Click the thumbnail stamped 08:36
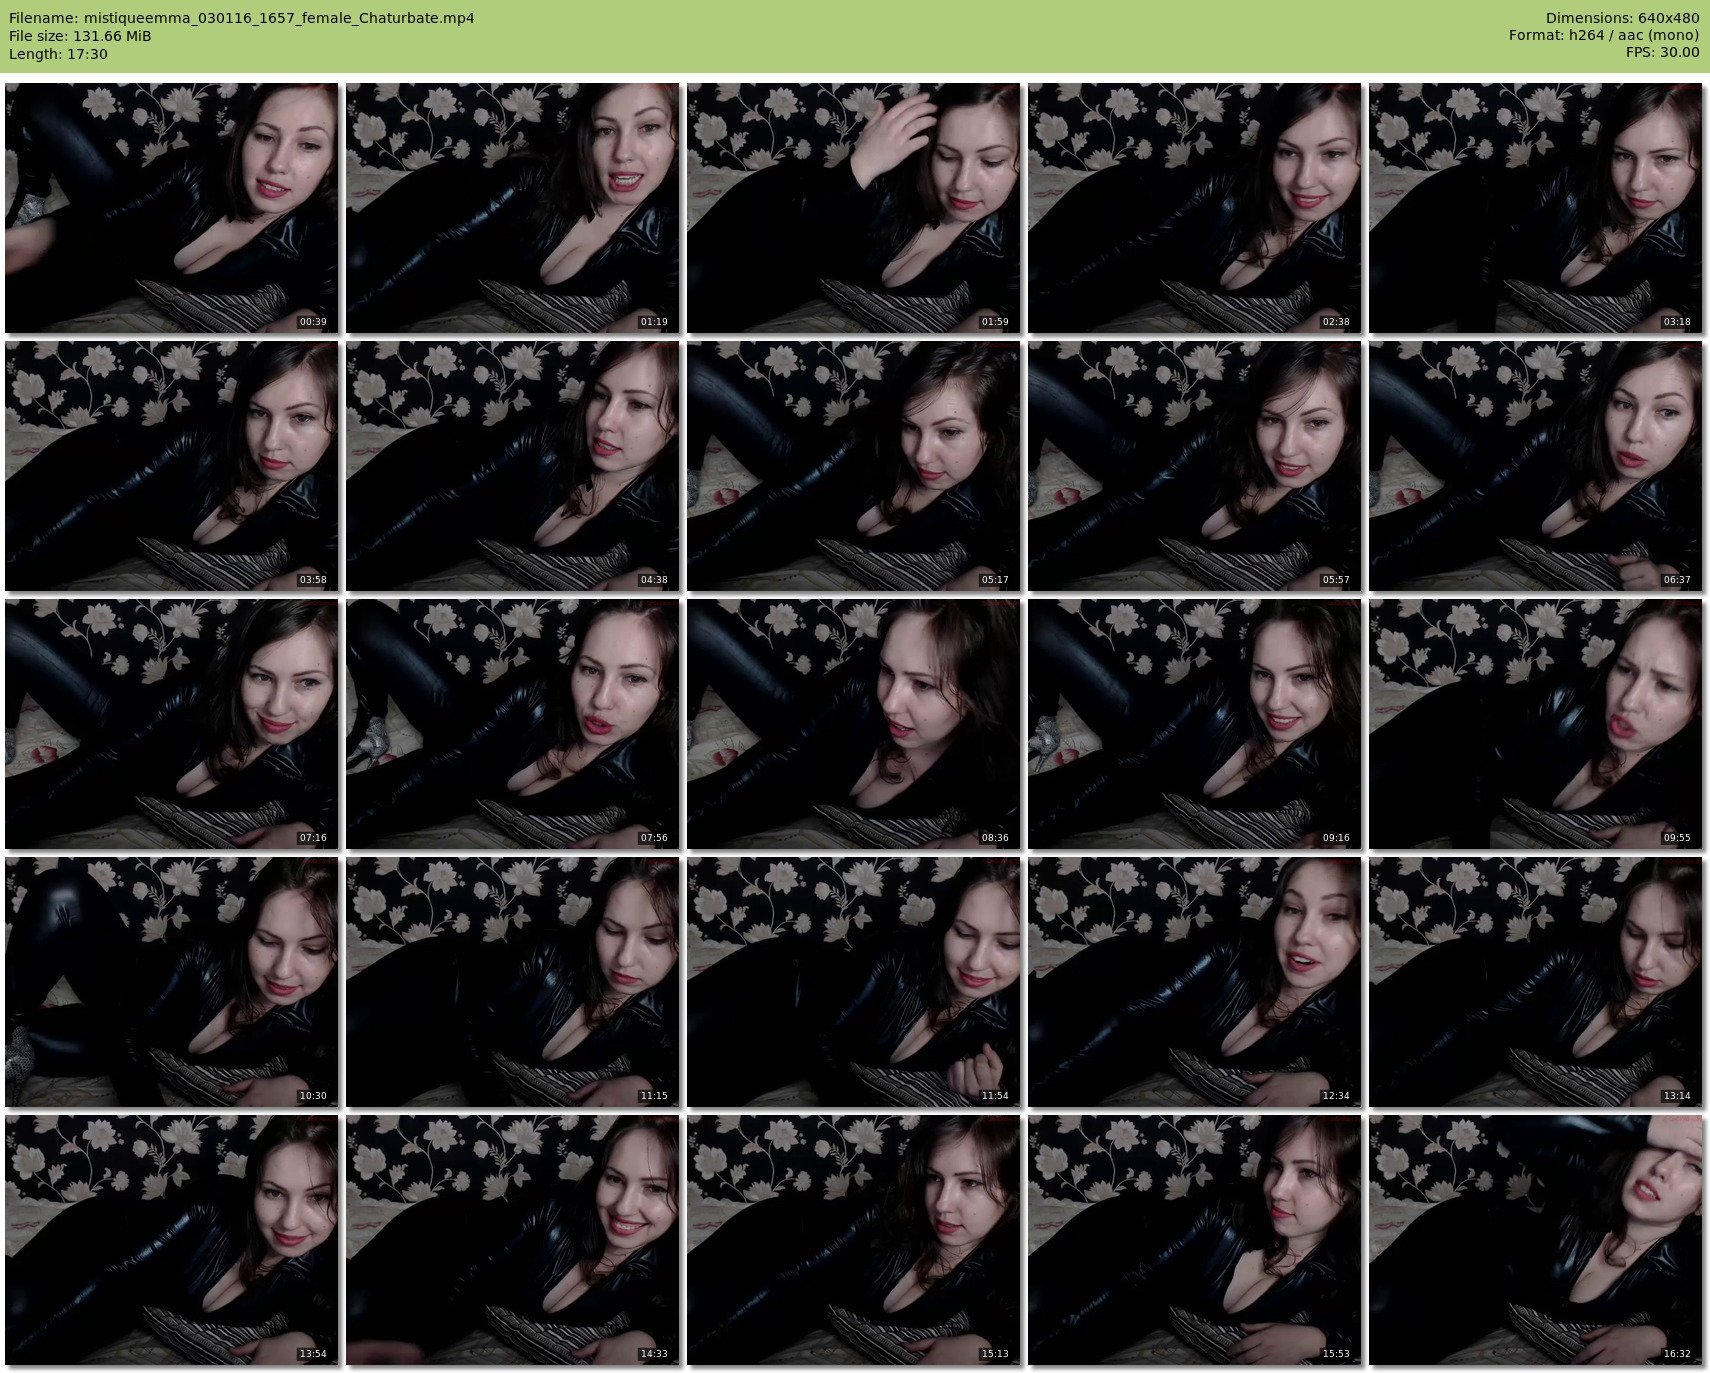The height and width of the screenshot is (1373, 1710). tap(854, 724)
